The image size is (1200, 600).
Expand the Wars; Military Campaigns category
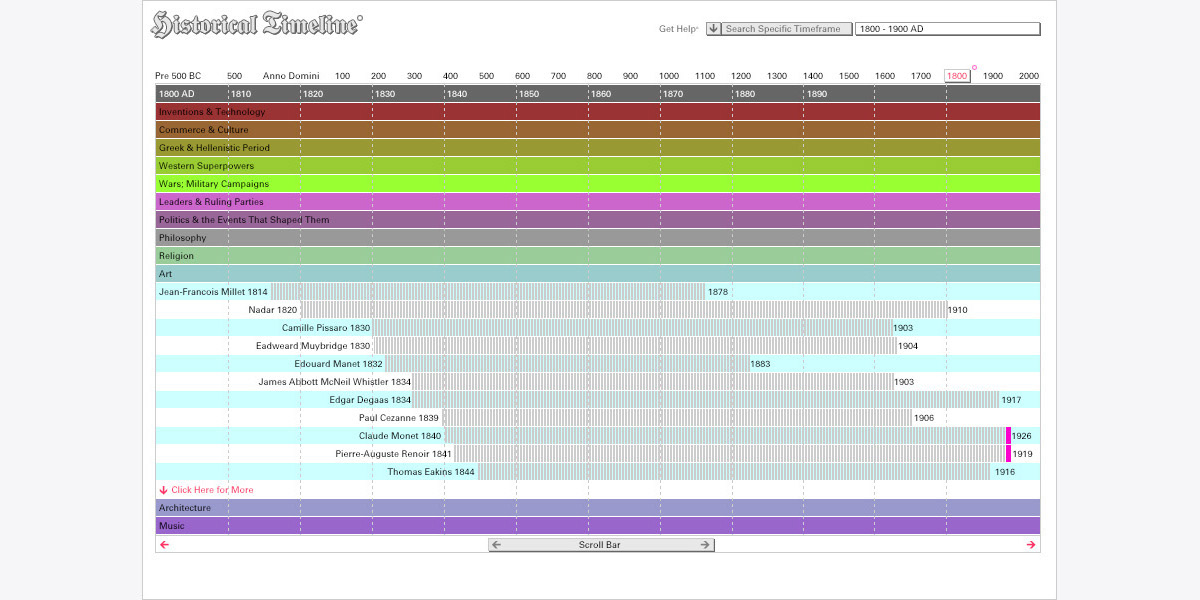[213, 184]
